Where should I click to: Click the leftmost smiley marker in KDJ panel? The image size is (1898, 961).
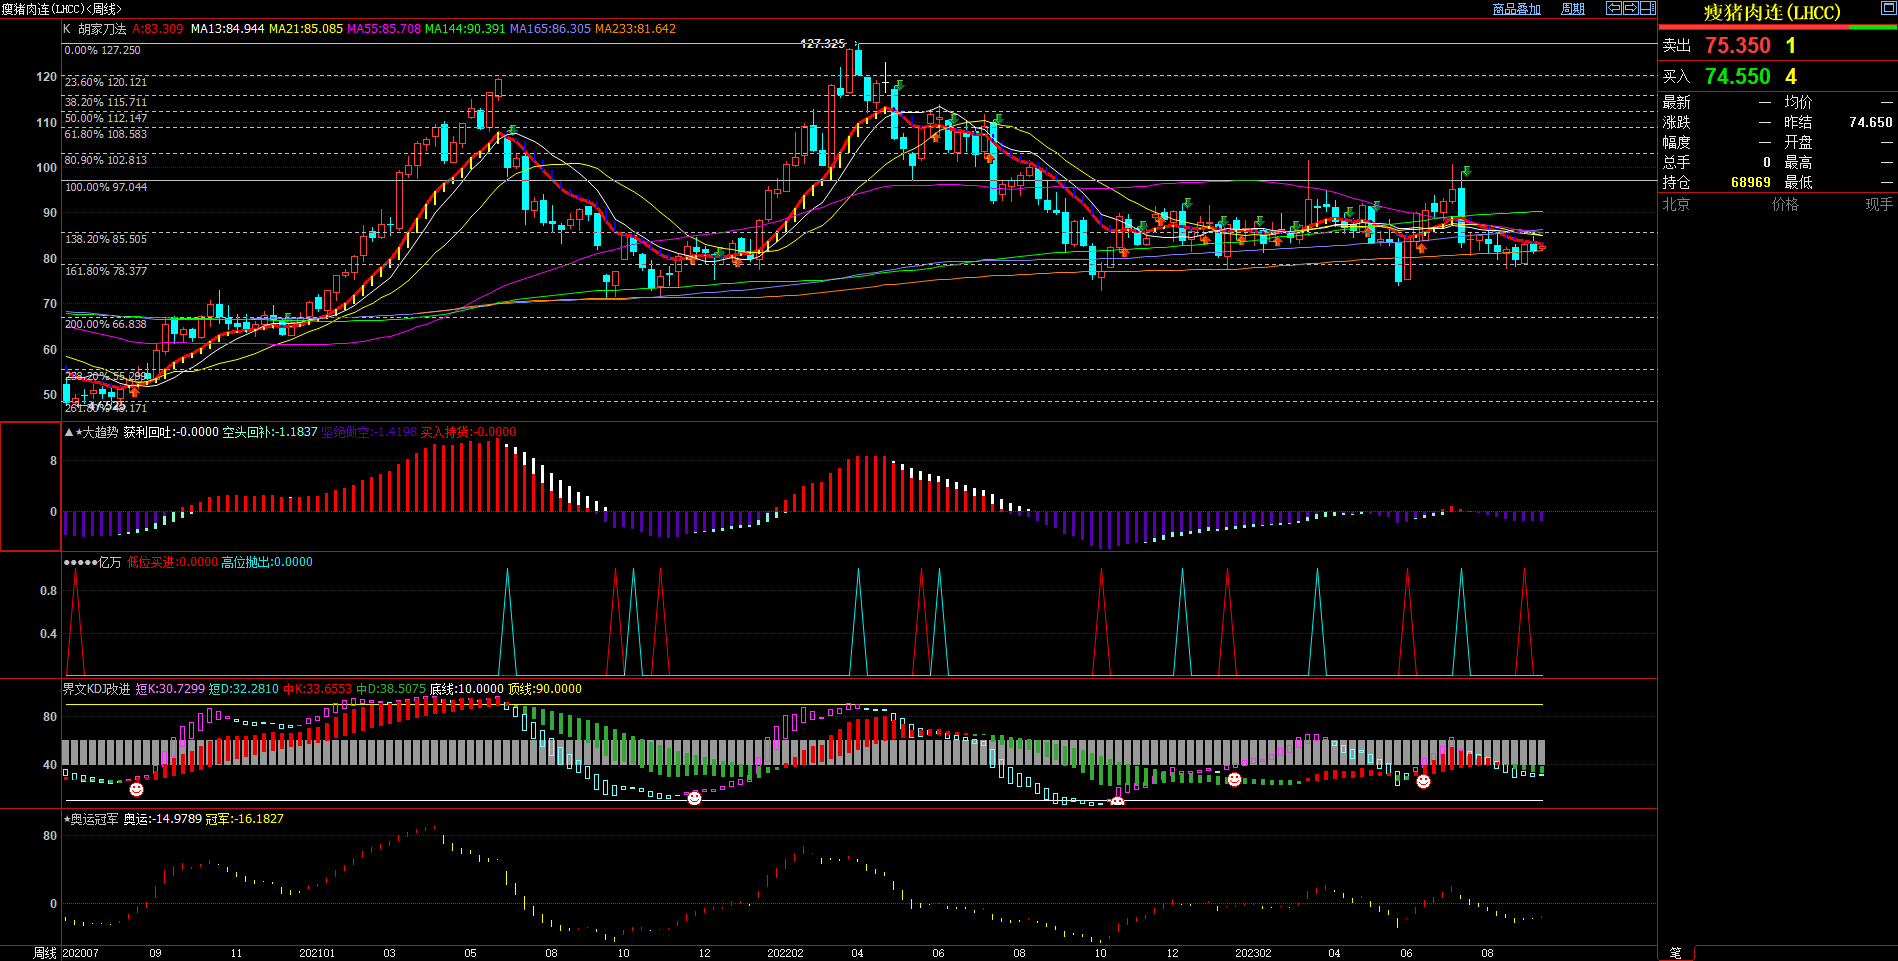[136, 789]
